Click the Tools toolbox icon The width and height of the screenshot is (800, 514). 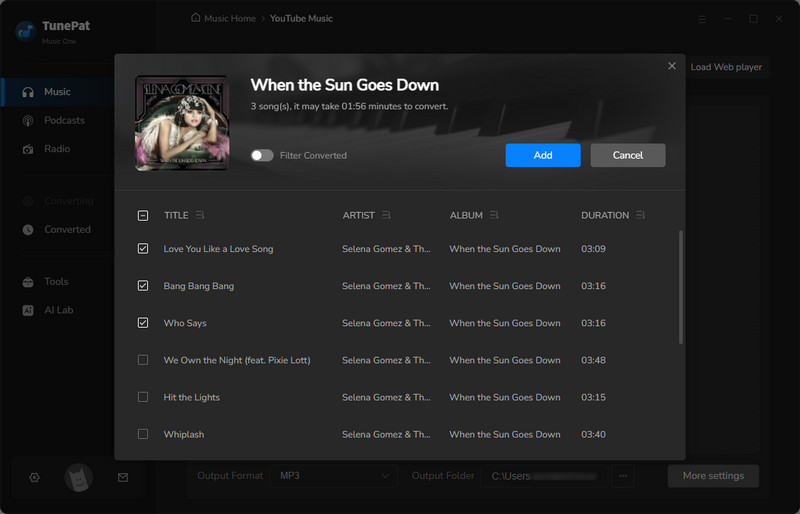[28, 282]
